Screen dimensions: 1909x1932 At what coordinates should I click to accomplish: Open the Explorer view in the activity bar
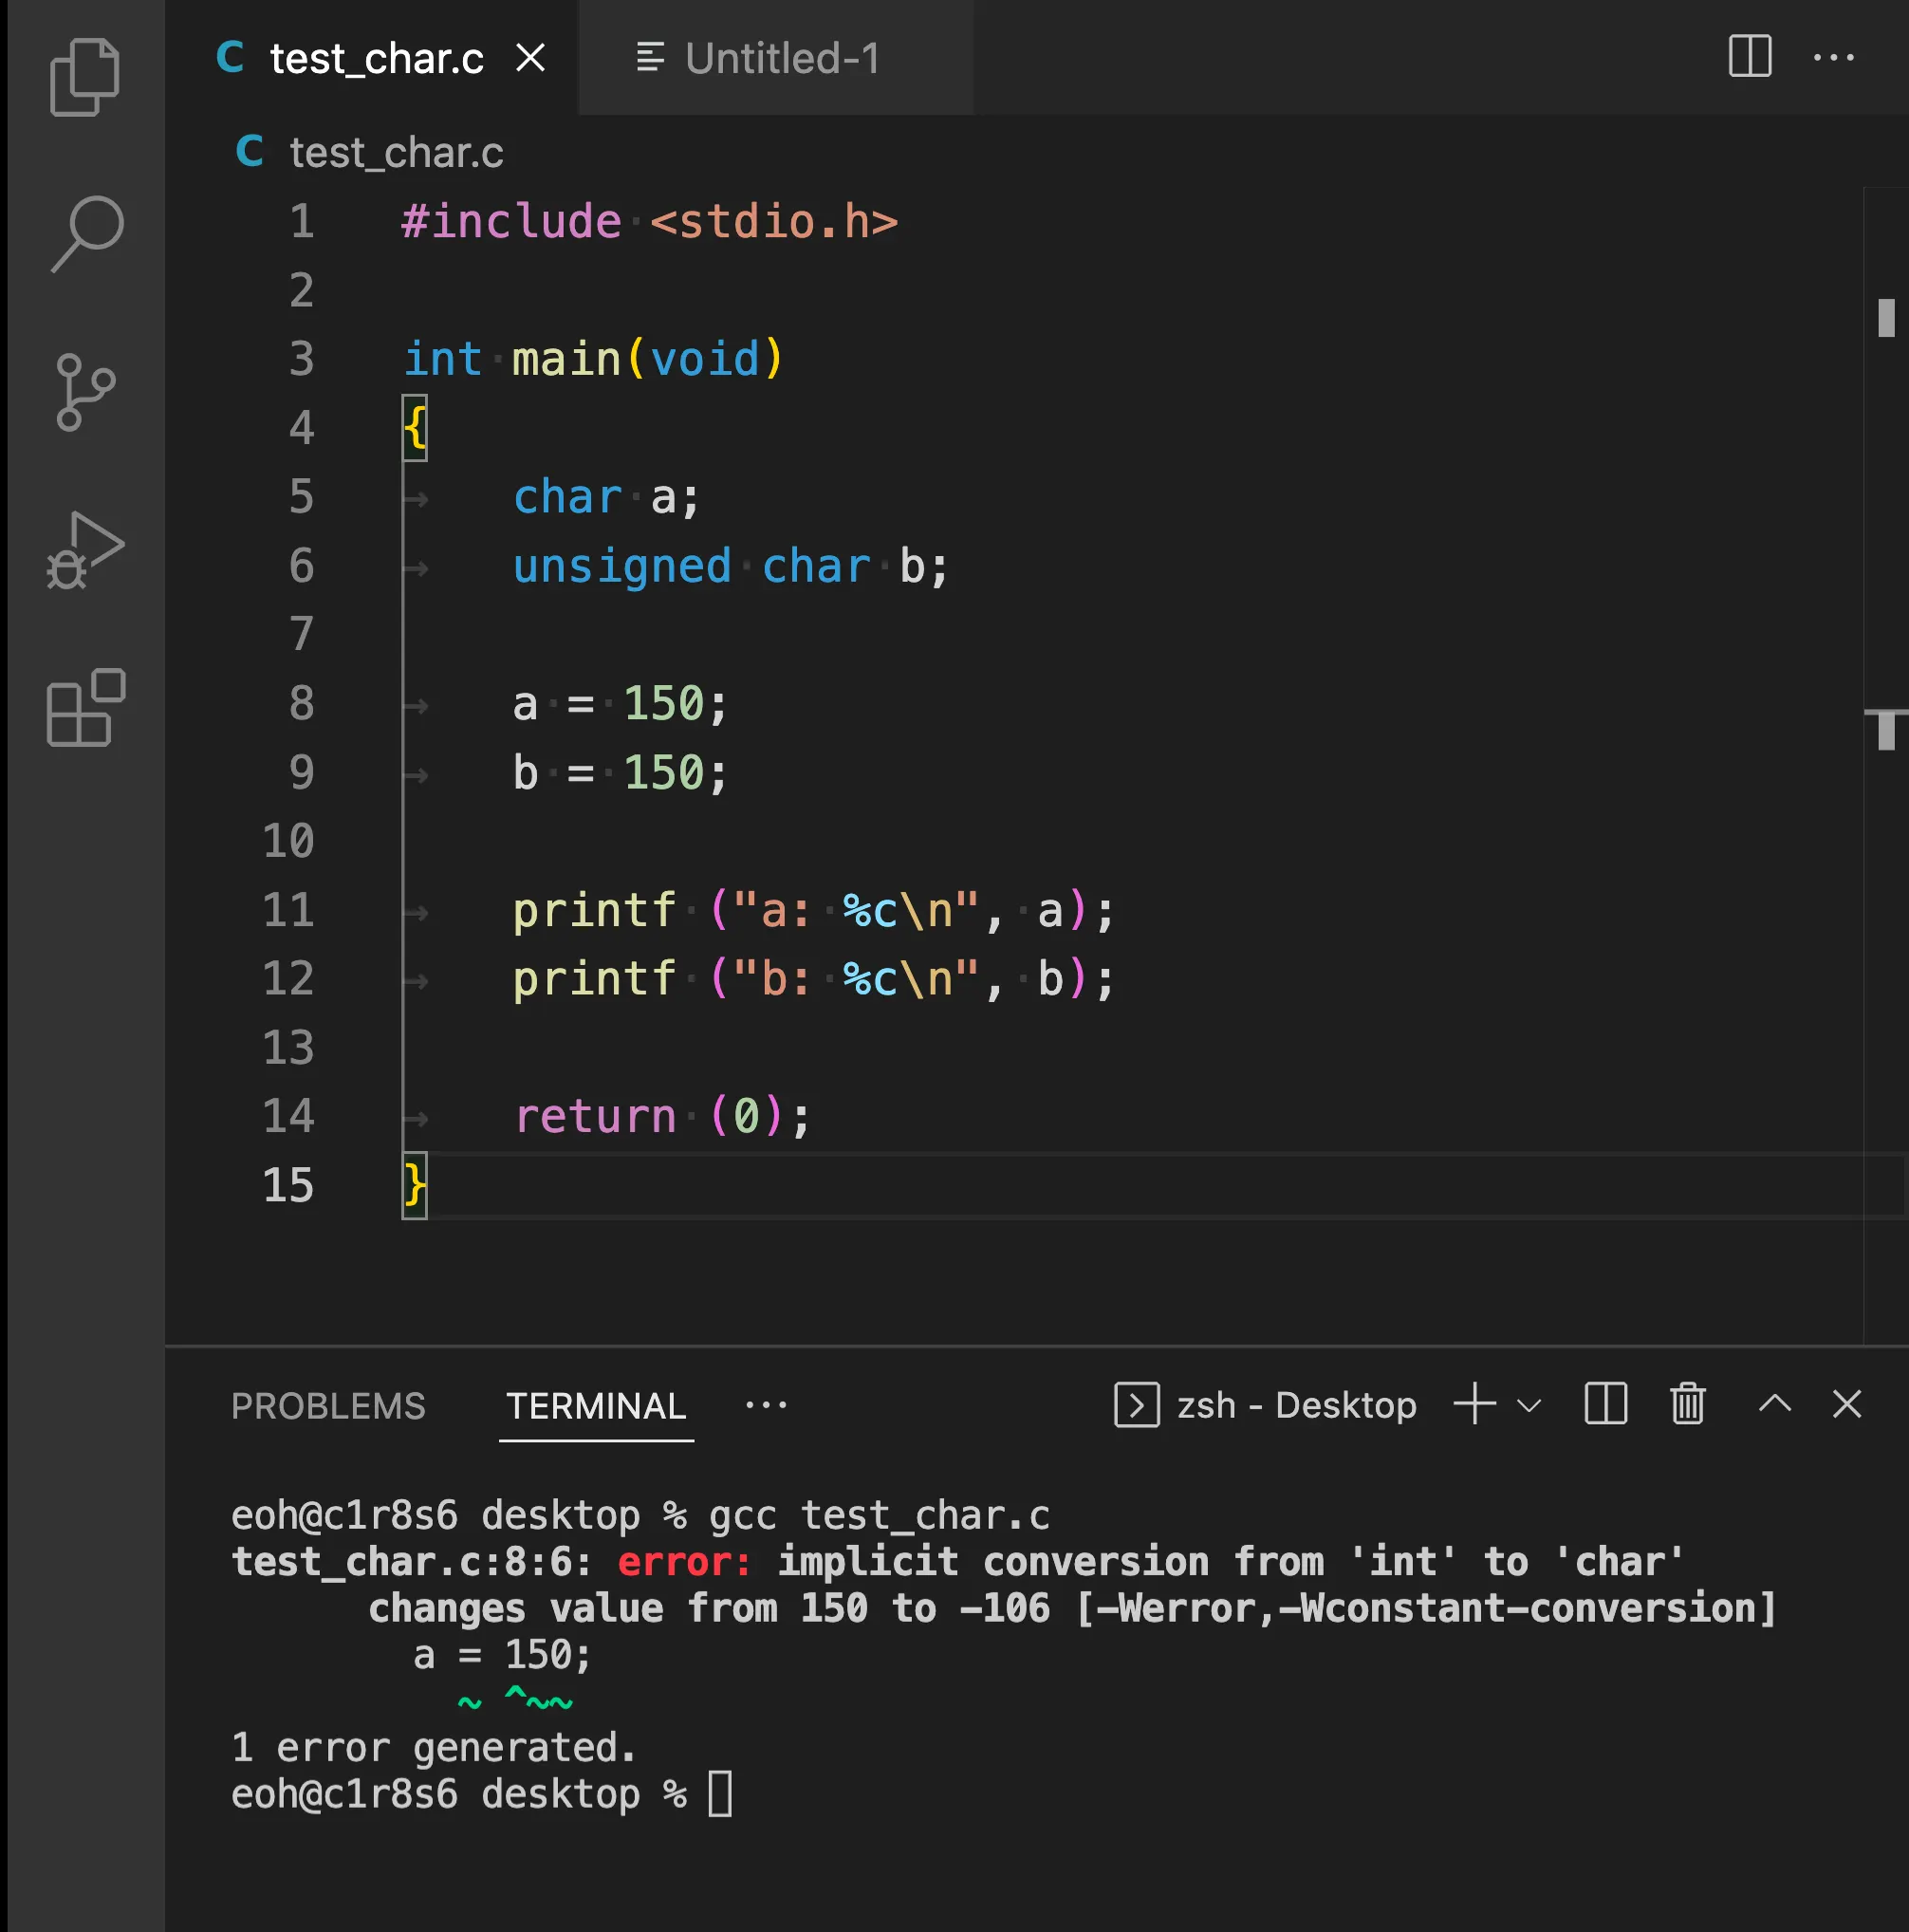pos(85,77)
